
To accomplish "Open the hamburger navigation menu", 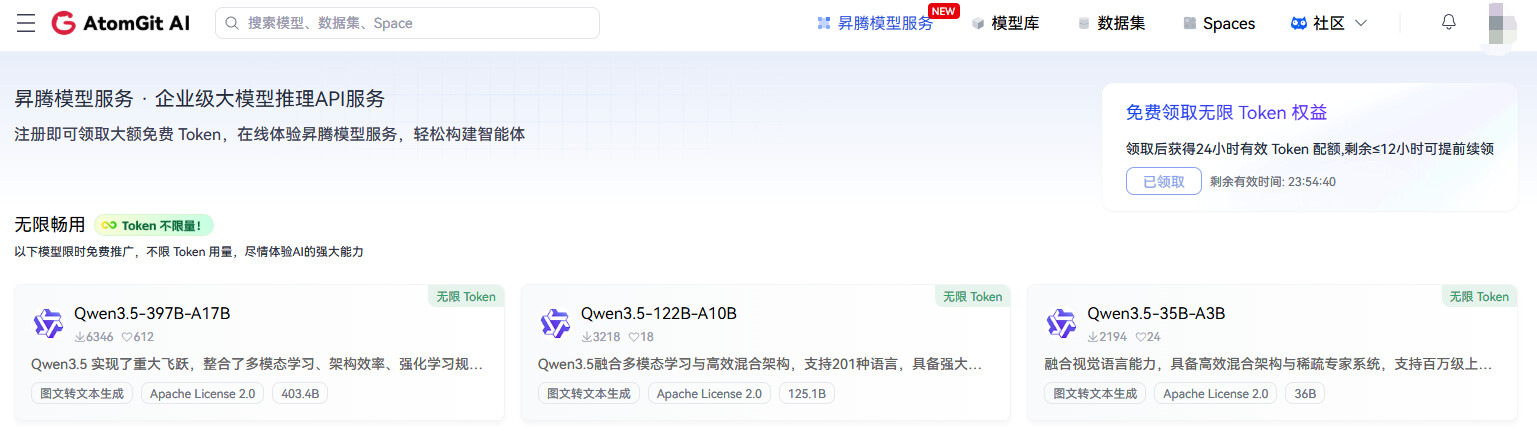I will (26, 23).
